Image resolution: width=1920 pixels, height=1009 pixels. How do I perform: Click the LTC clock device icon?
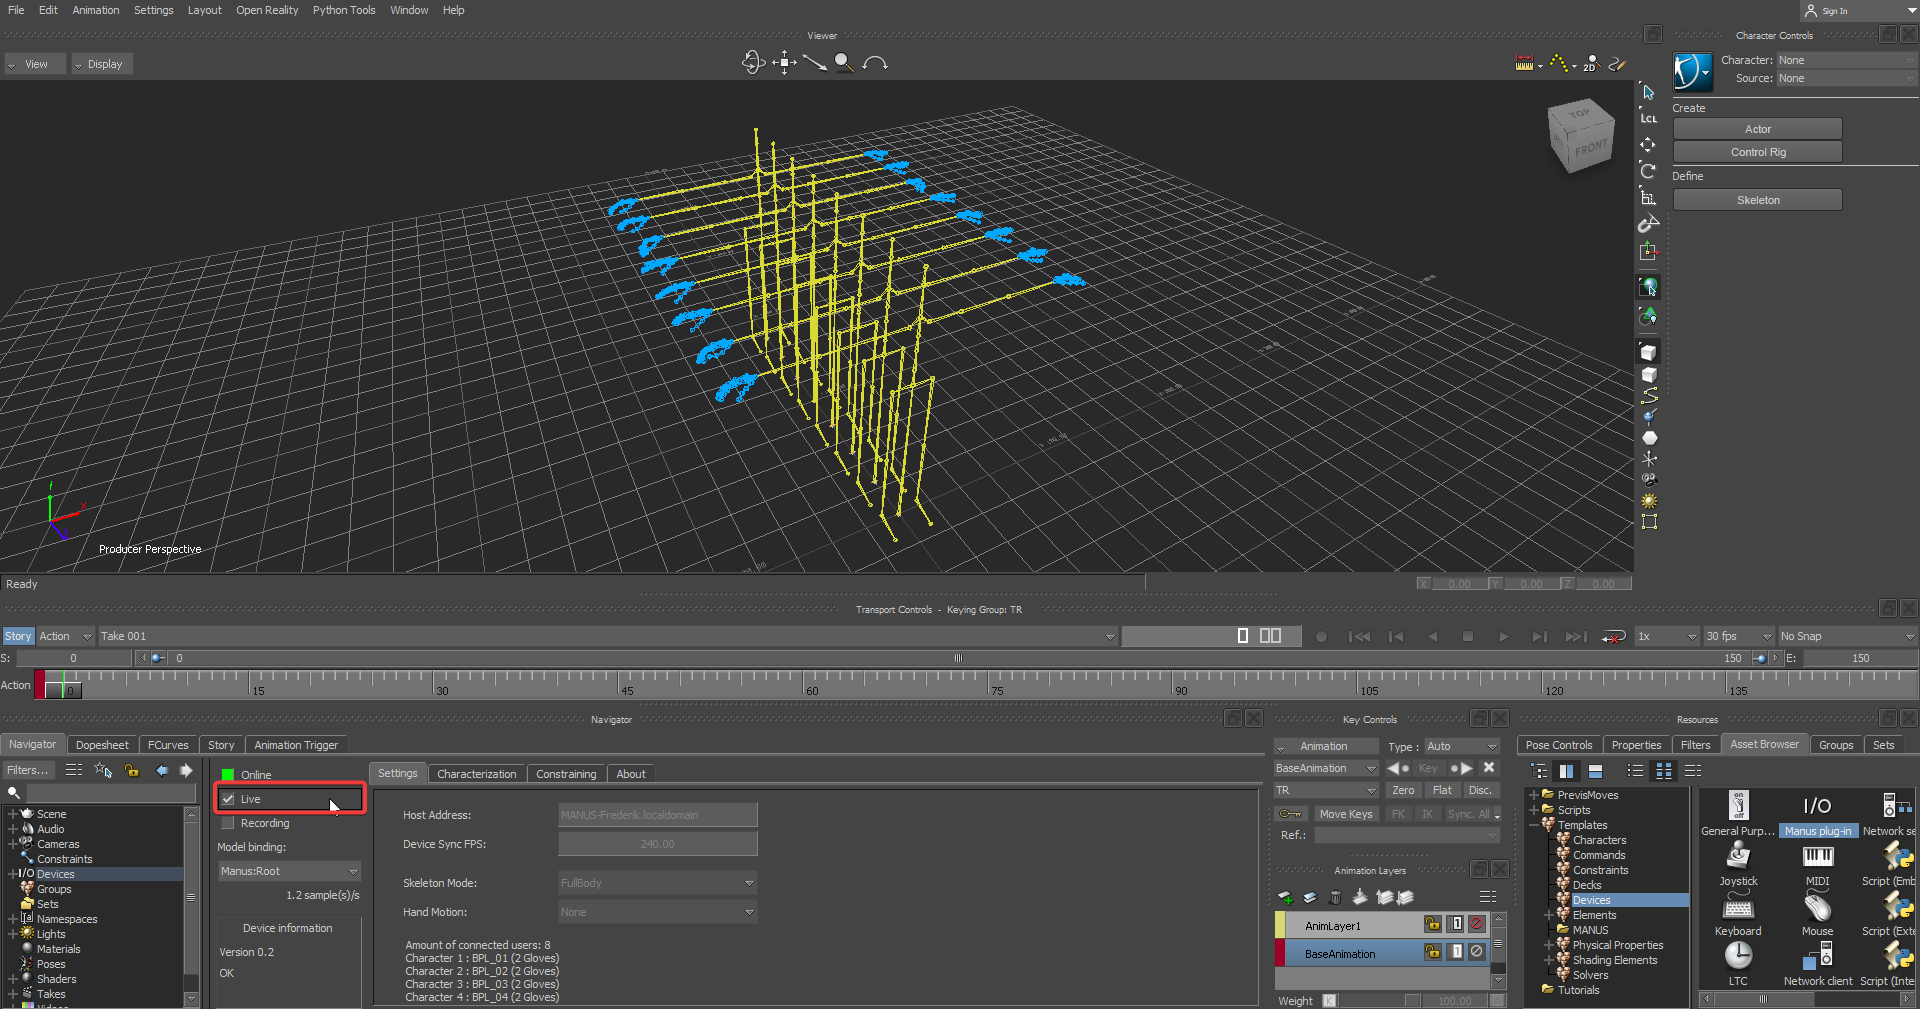(x=1738, y=957)
